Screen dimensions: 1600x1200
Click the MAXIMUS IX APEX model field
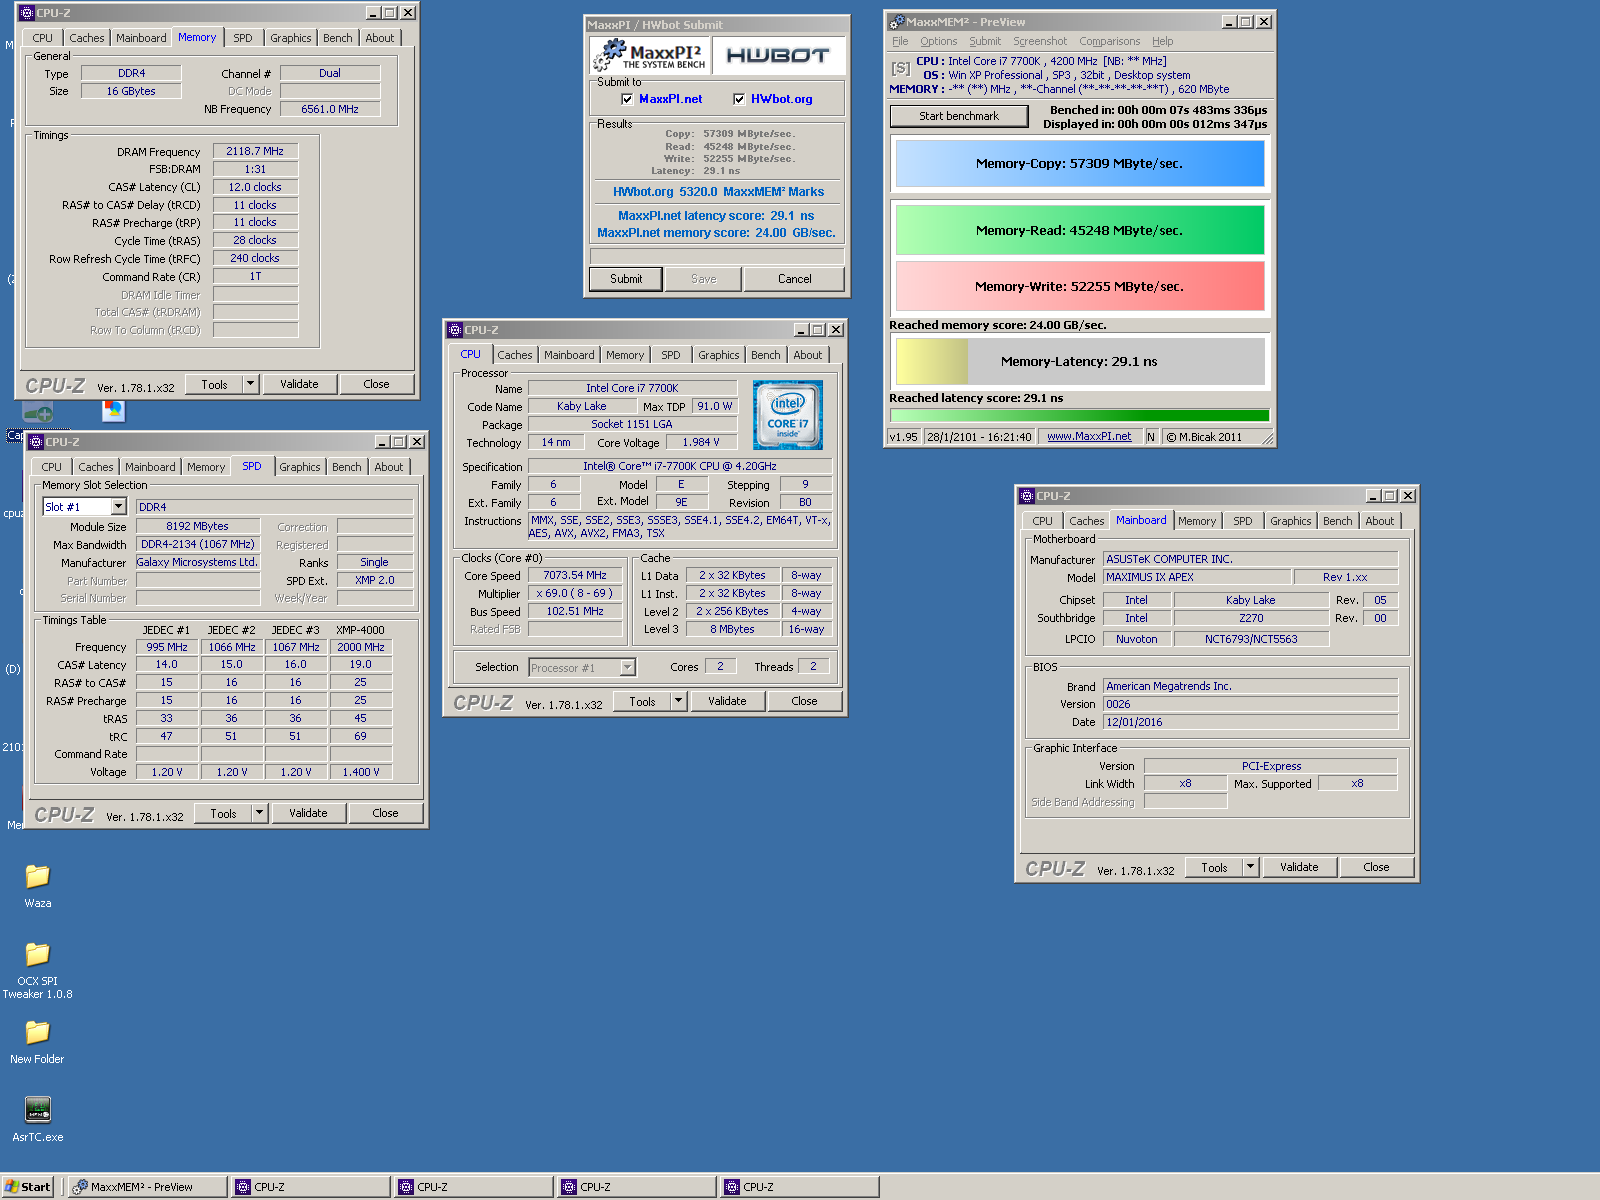click(1197, 577)
